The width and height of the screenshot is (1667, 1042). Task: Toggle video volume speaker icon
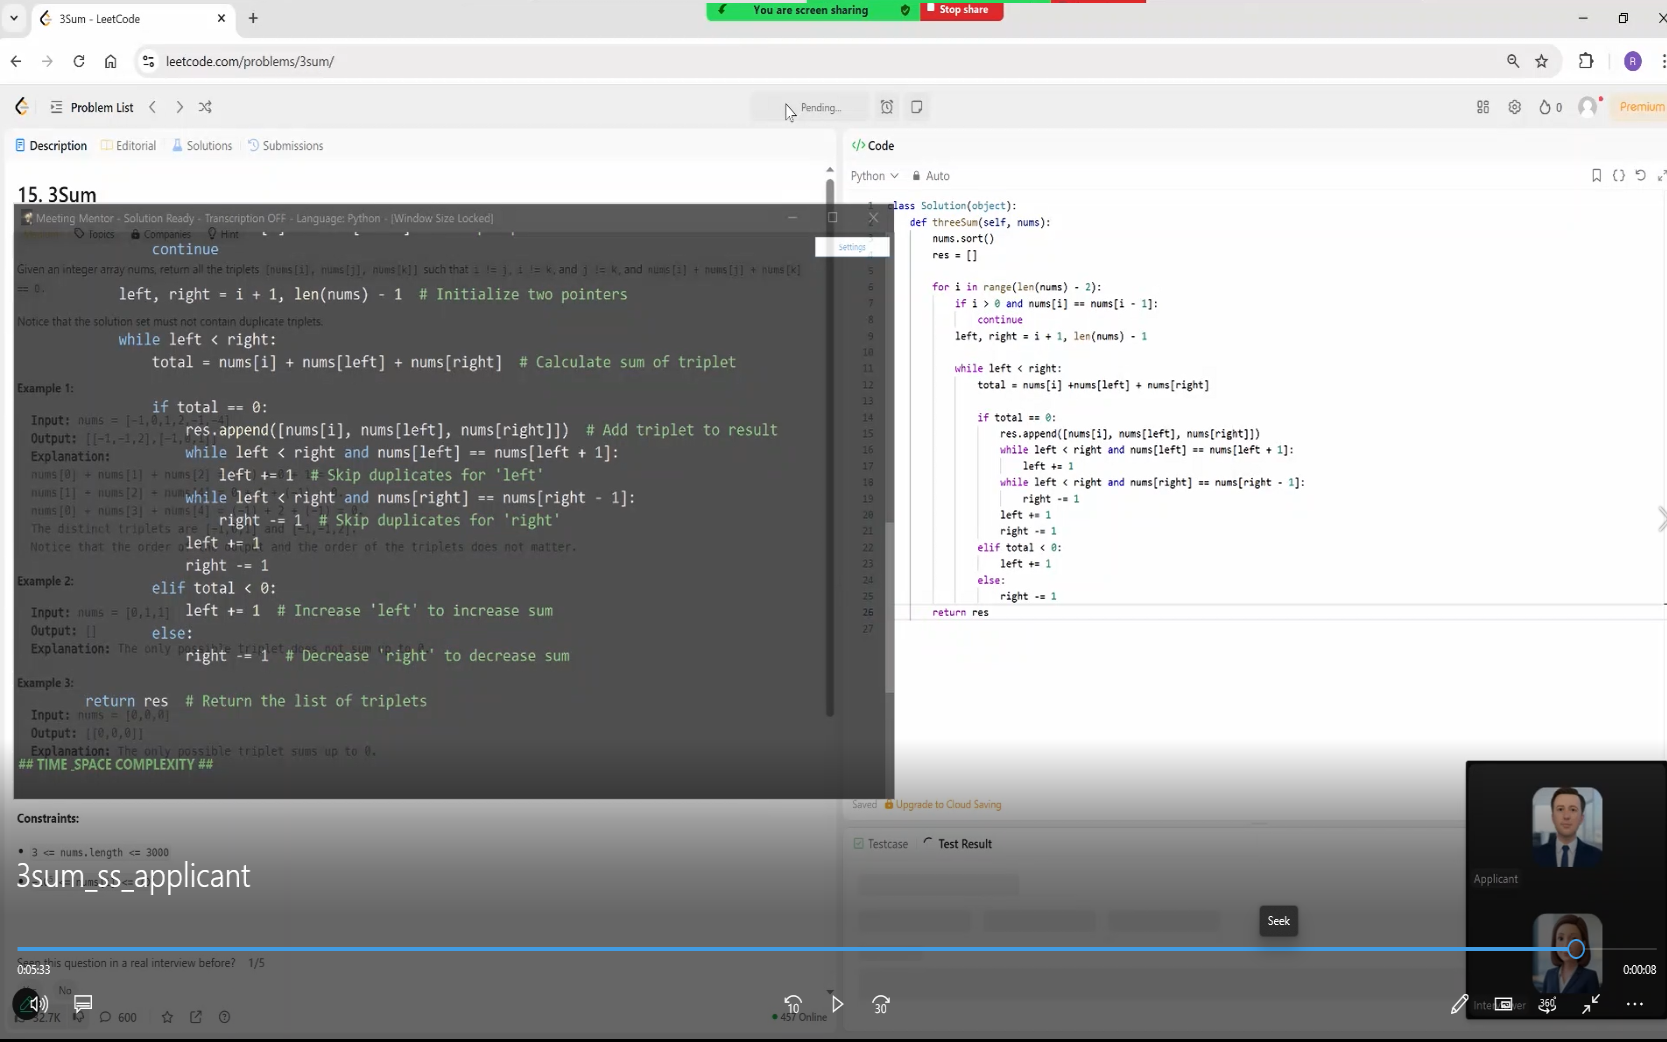pyautogui.click(x=37, y=1003)
